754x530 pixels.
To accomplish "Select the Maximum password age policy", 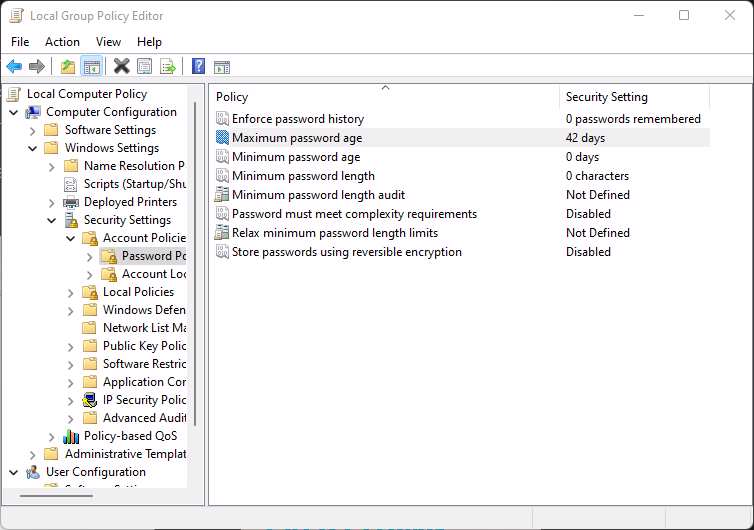I will click(x=297, y=138).
